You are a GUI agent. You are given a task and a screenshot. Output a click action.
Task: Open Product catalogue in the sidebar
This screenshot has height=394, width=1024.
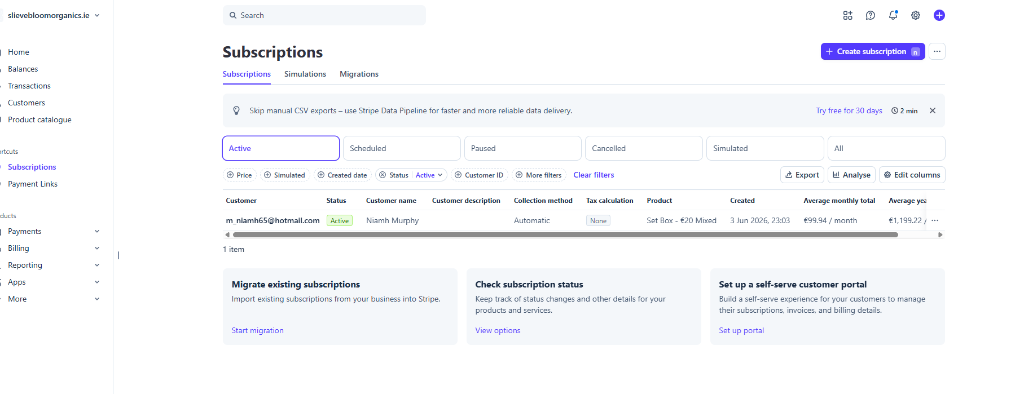(39, 120)
